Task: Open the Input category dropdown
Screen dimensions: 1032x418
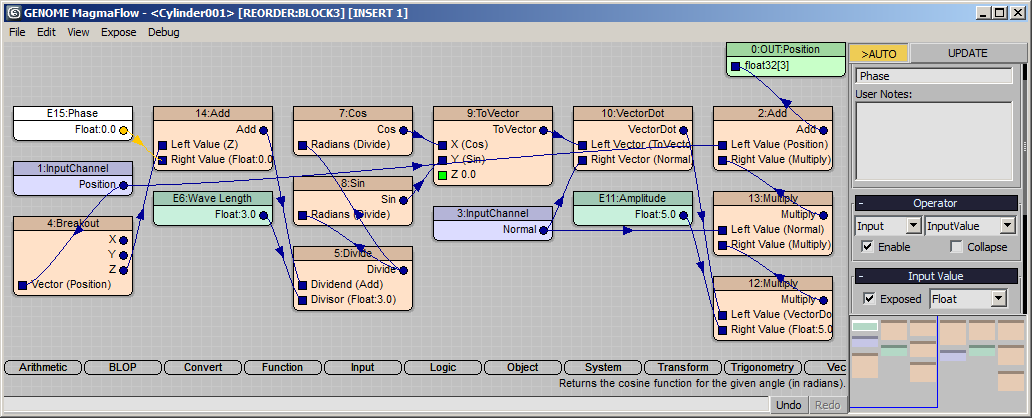Action: [x=887, y=226]
